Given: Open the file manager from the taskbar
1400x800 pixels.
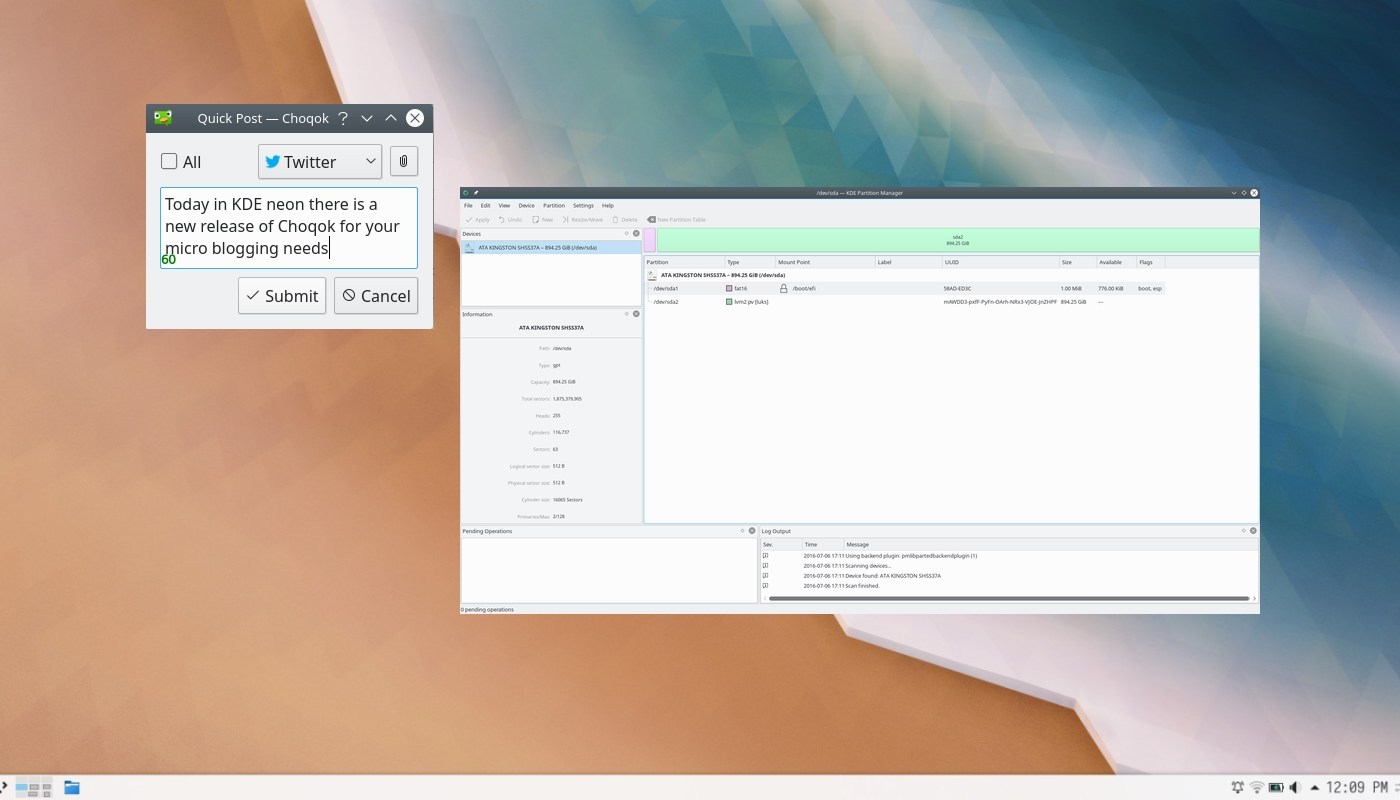Looking at the screenshot, I should coord(72,788).
